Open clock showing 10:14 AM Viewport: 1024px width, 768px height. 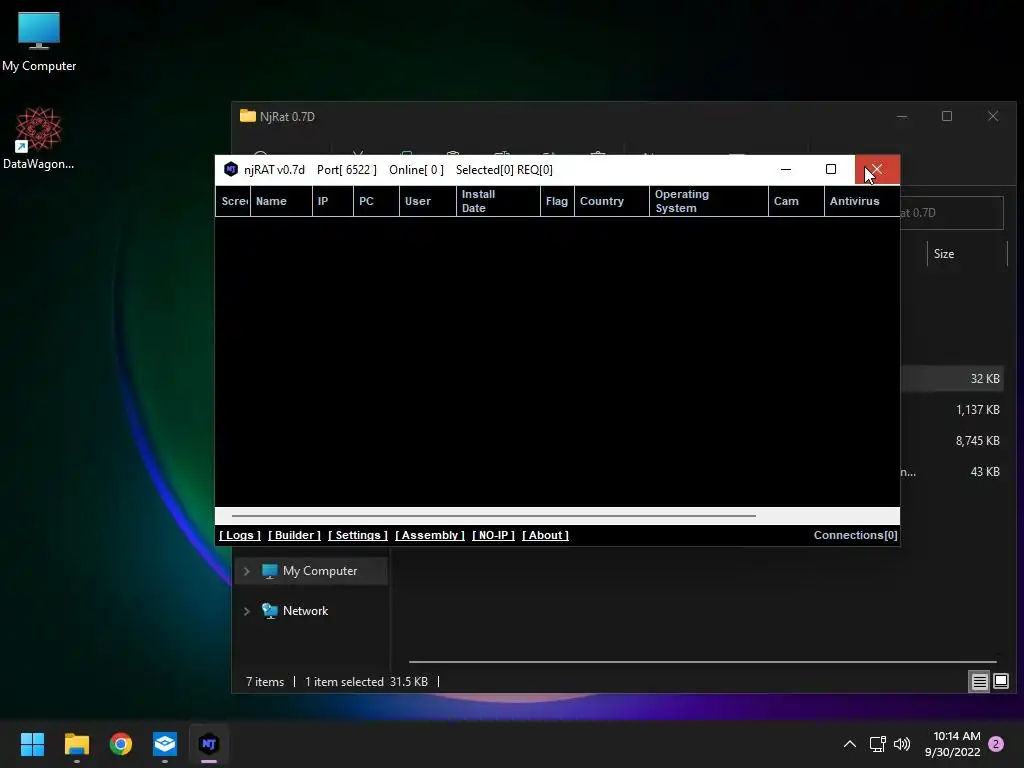(953, 744)
